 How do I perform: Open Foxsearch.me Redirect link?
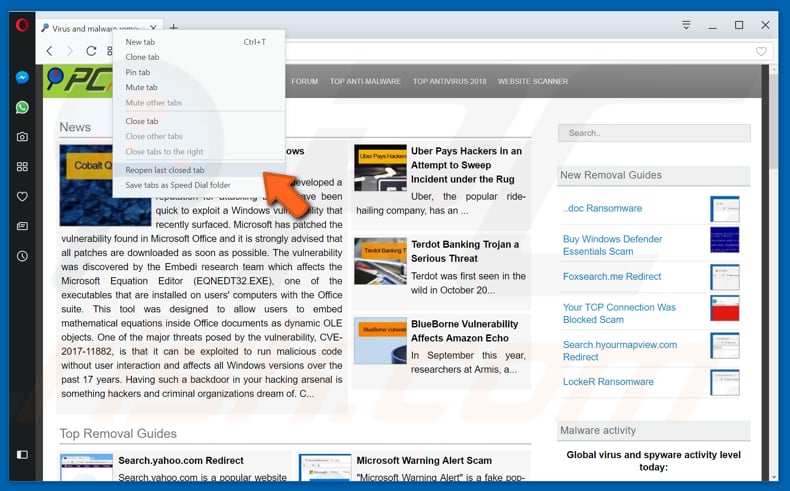click(x=612, y=276)
